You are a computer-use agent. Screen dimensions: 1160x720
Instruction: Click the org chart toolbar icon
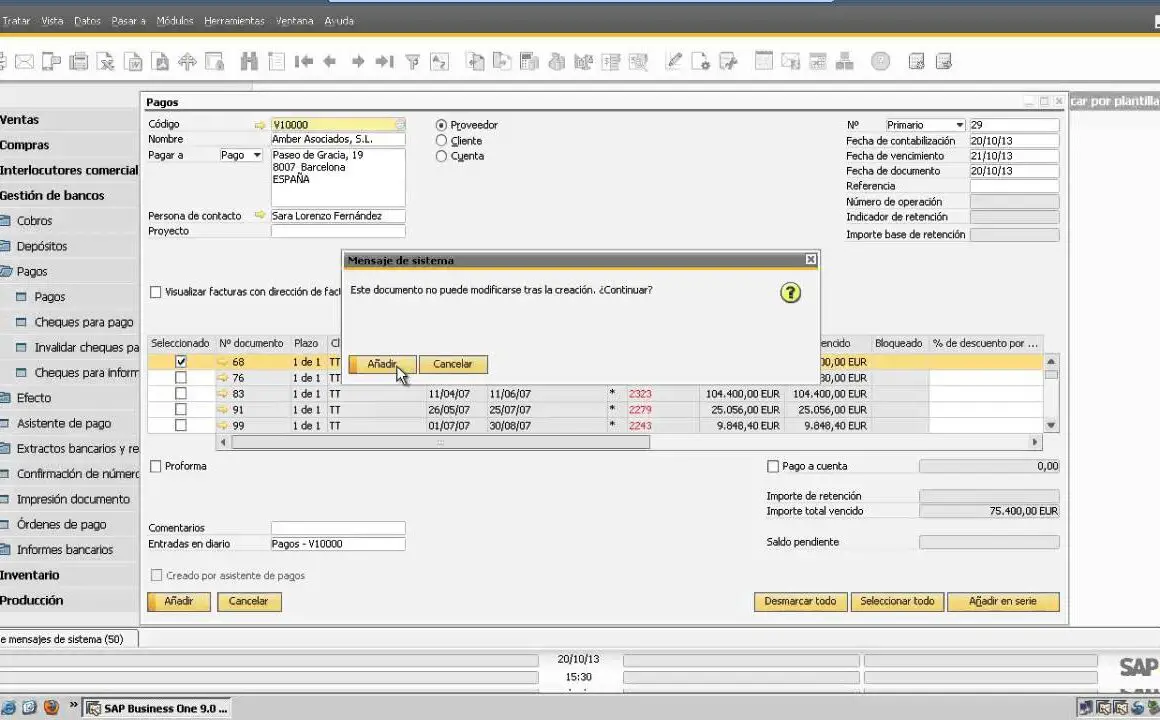pos(845,61)
